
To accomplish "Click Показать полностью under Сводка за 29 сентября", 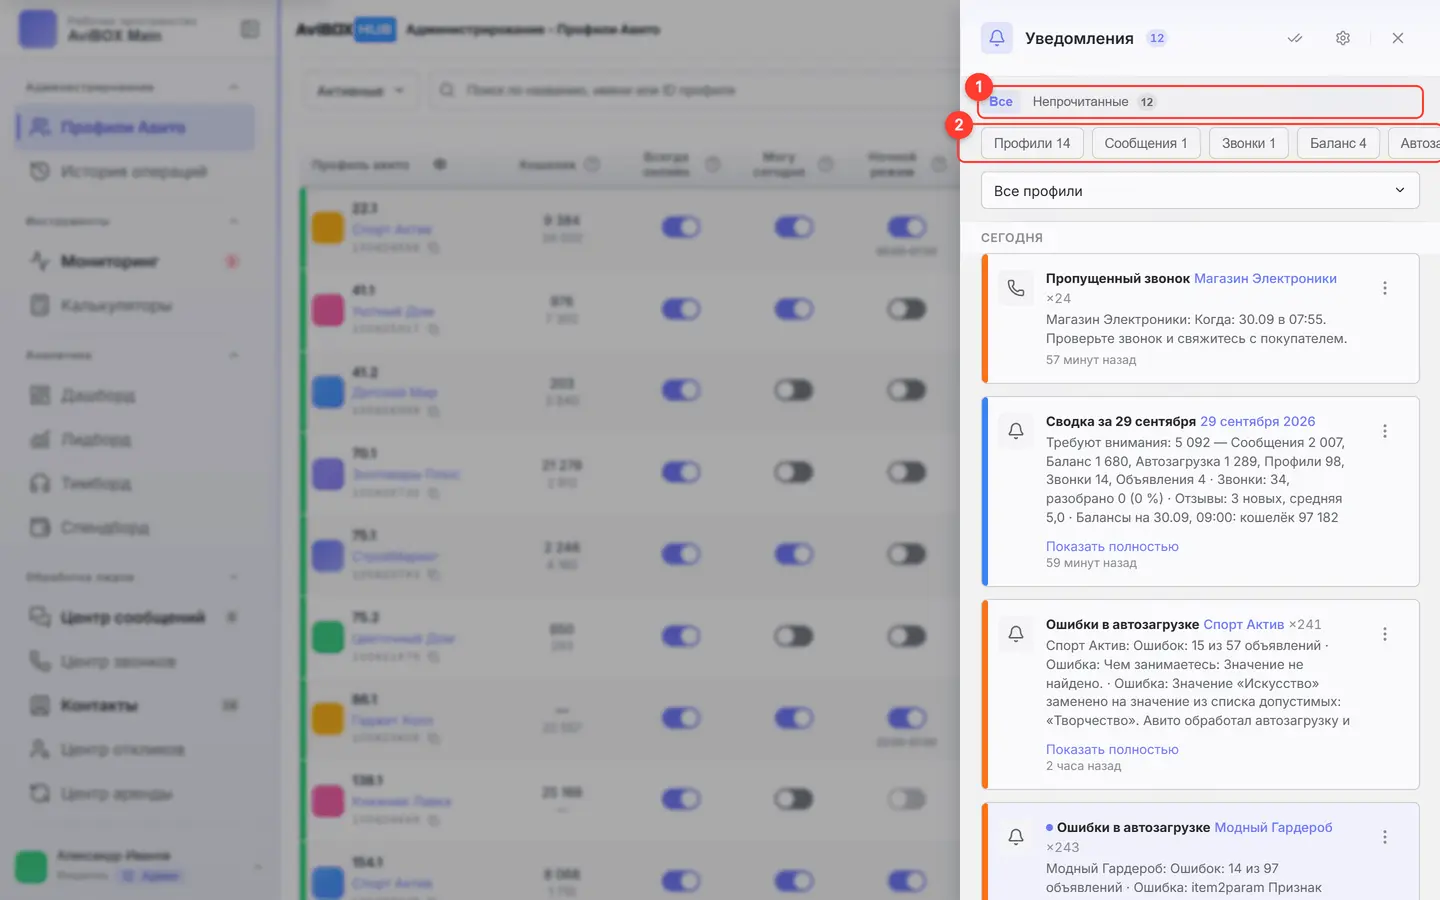I will 1112,546.
